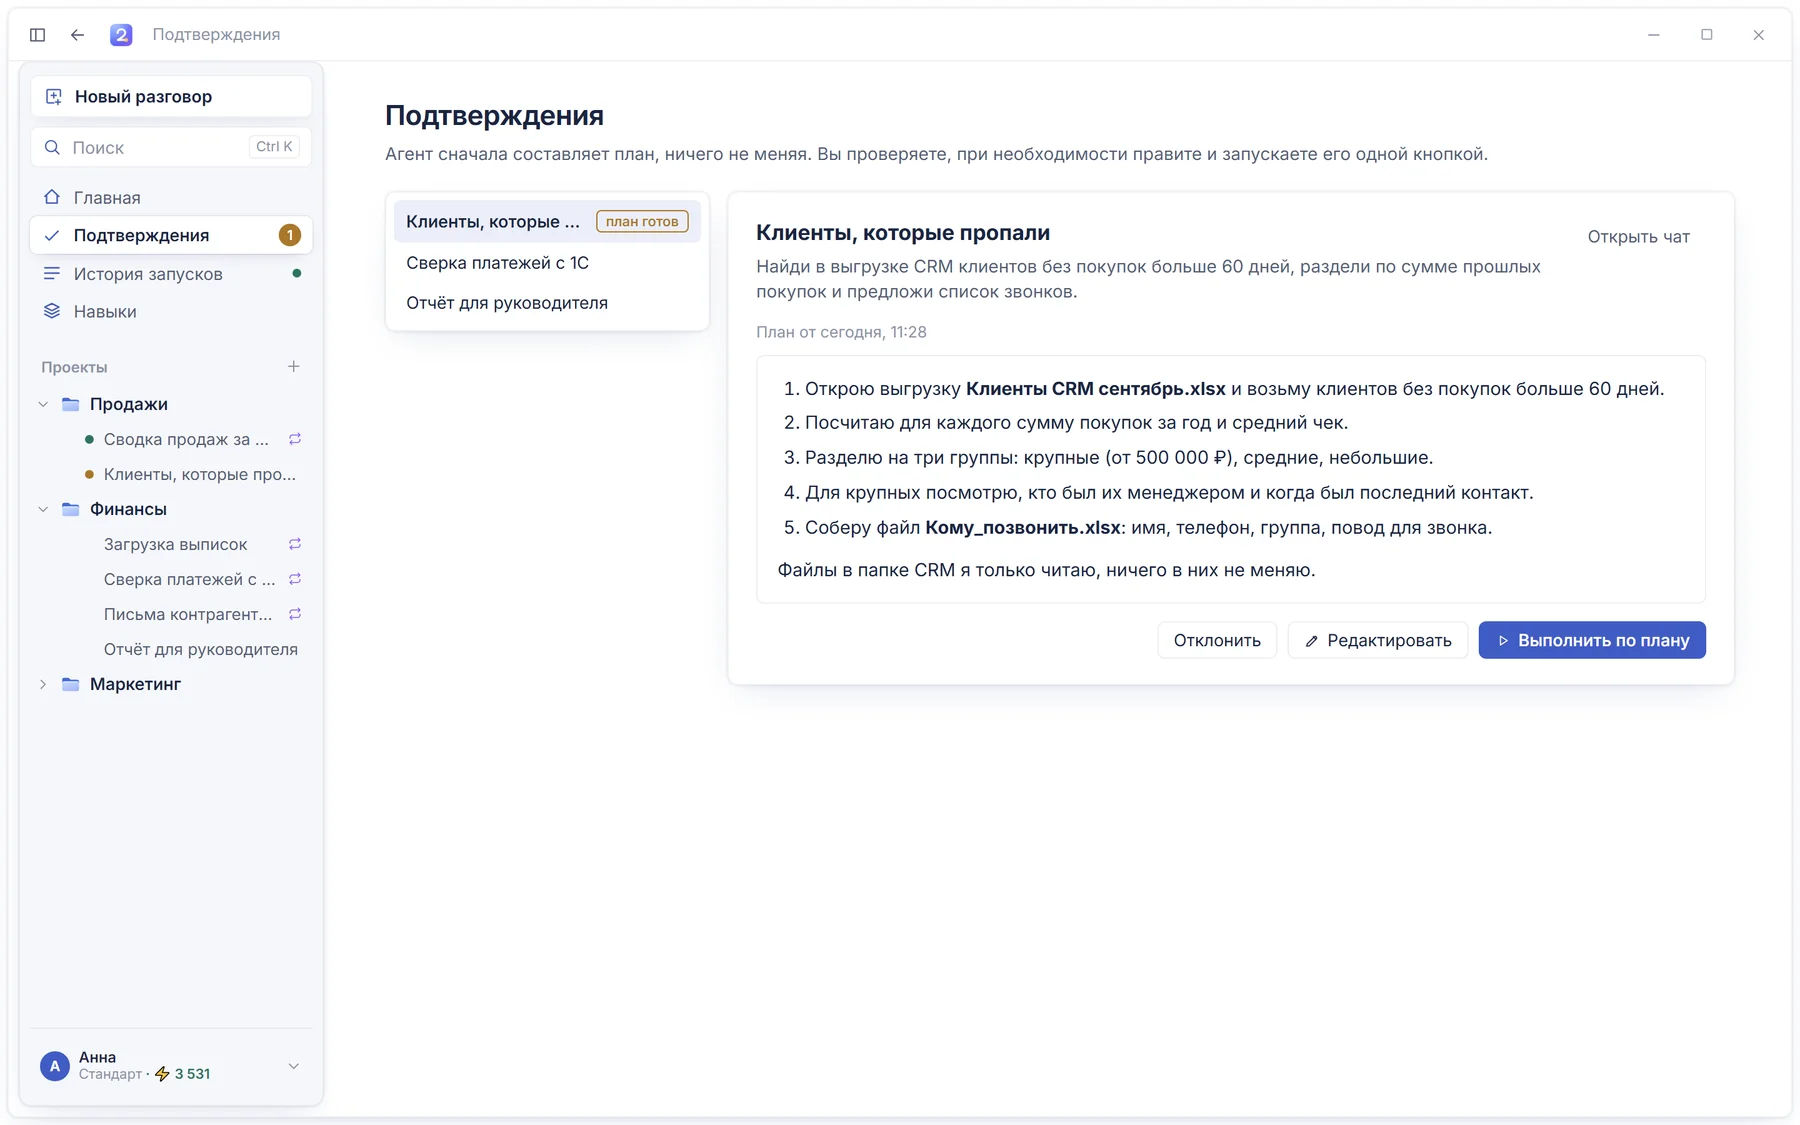Open Сводка продаж за ... item
Viewport: 1800px width, 1125px height.
(186, 439)
